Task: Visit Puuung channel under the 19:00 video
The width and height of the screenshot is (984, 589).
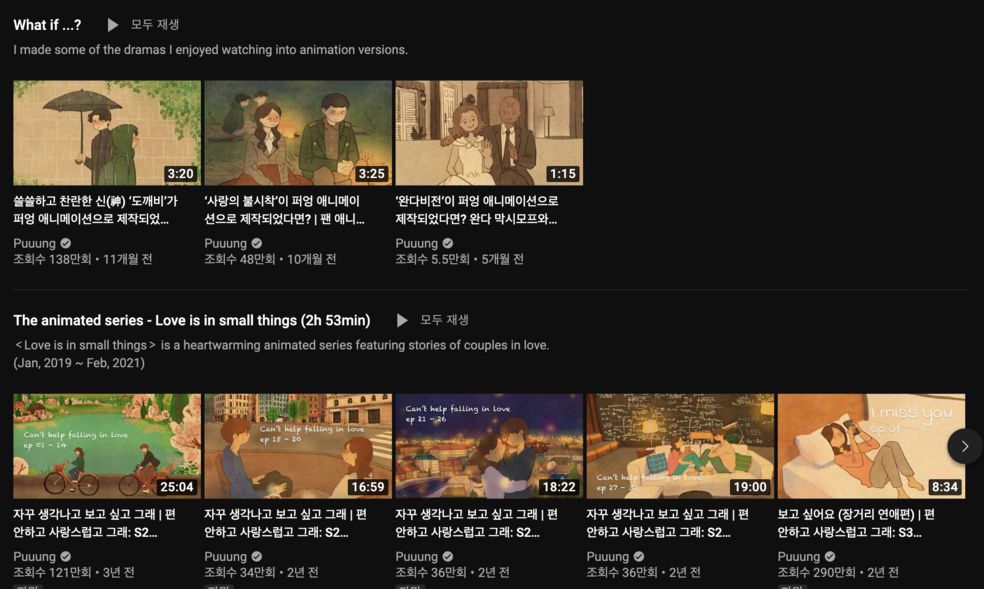Action: tap(607, 556)
